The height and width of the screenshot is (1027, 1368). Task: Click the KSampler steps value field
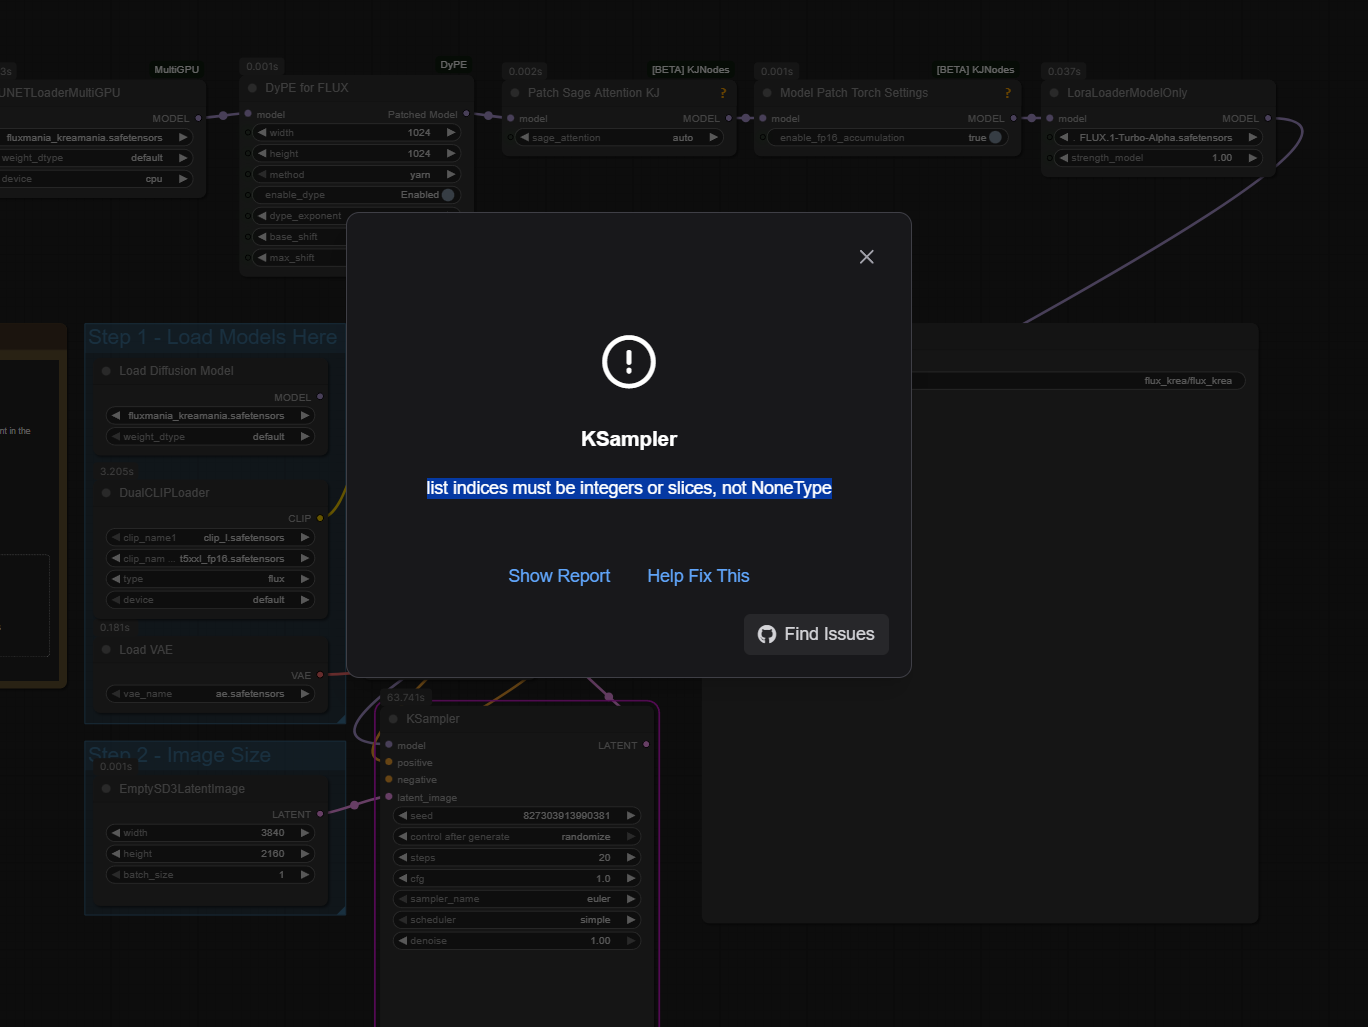(x=517, y=858)
